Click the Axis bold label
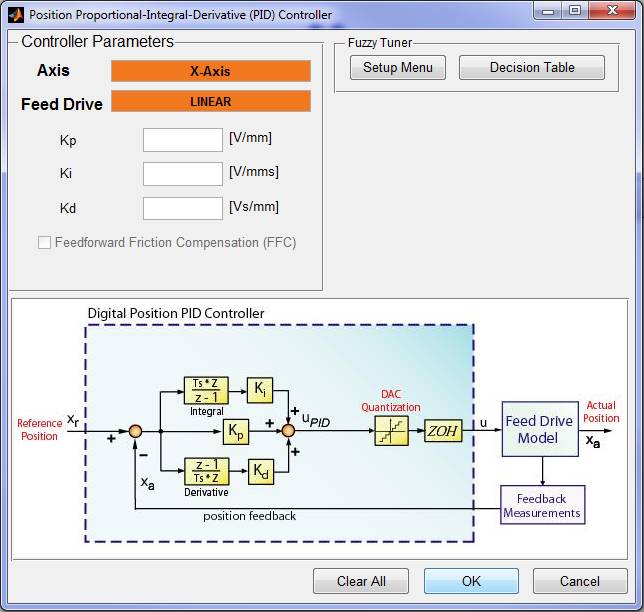 (x=53, y=70)
